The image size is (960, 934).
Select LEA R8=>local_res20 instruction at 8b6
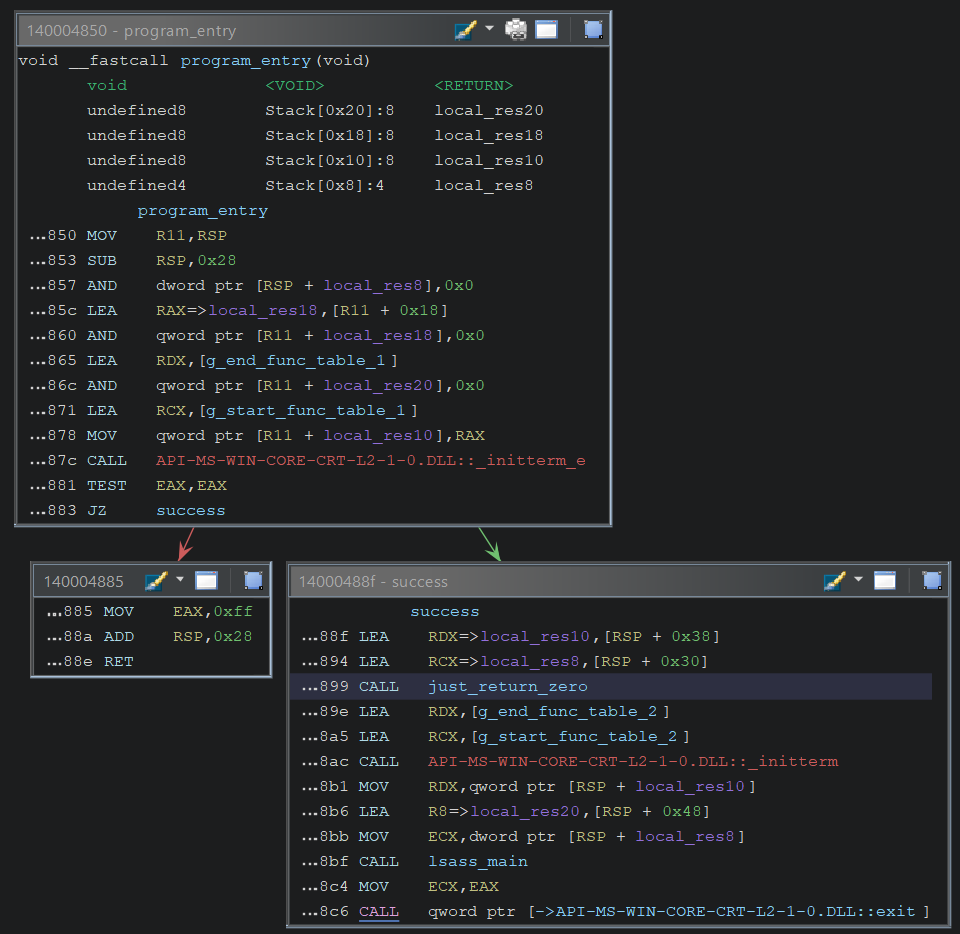[x=506, y=812]
